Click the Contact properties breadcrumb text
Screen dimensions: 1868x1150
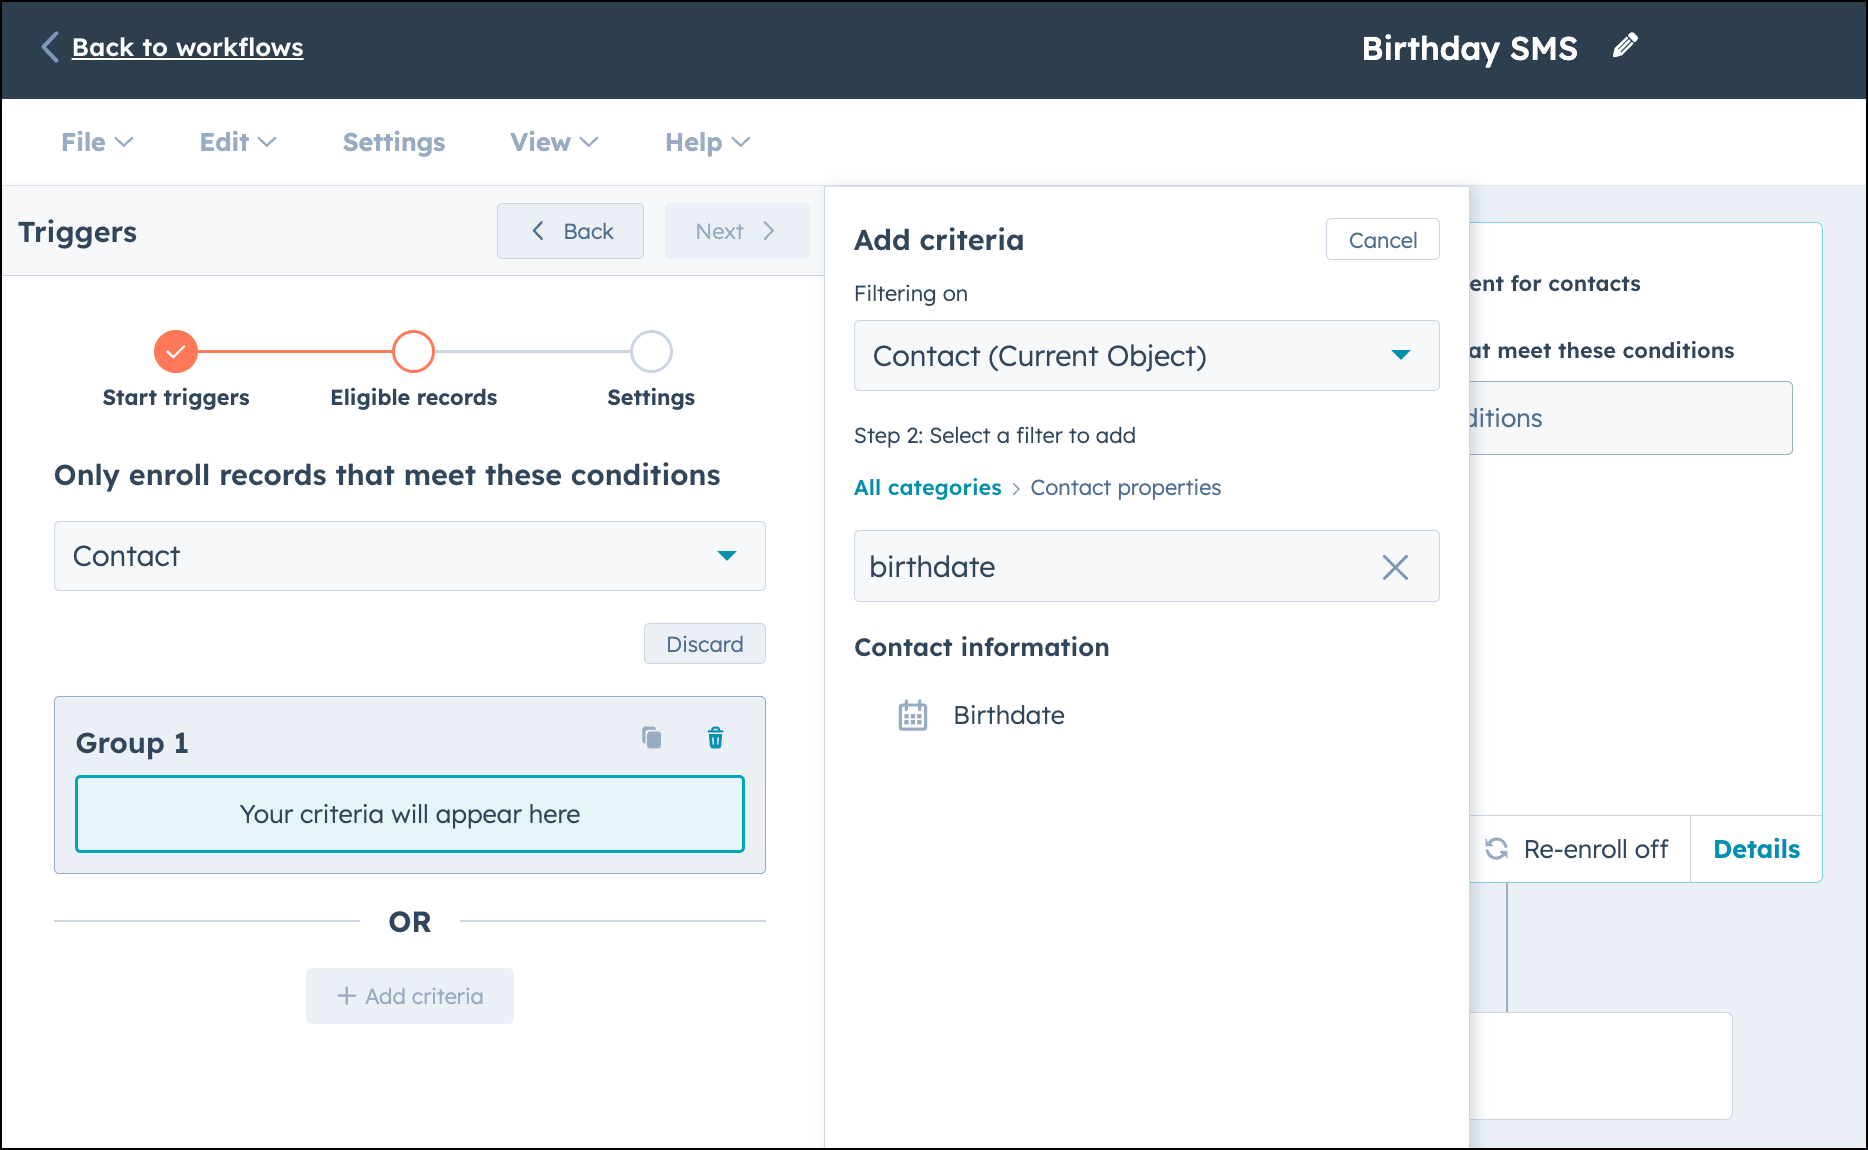(x=1126, y=487)
